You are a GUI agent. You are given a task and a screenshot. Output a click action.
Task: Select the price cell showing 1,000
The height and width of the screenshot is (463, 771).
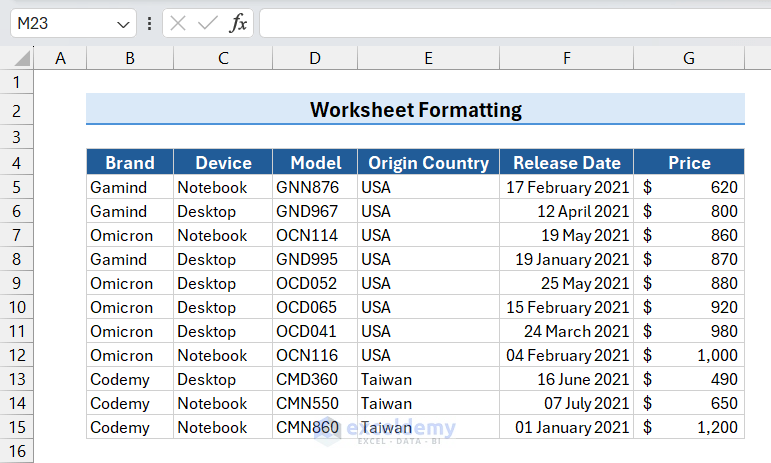pyautogui.click(x=689, y=355)
